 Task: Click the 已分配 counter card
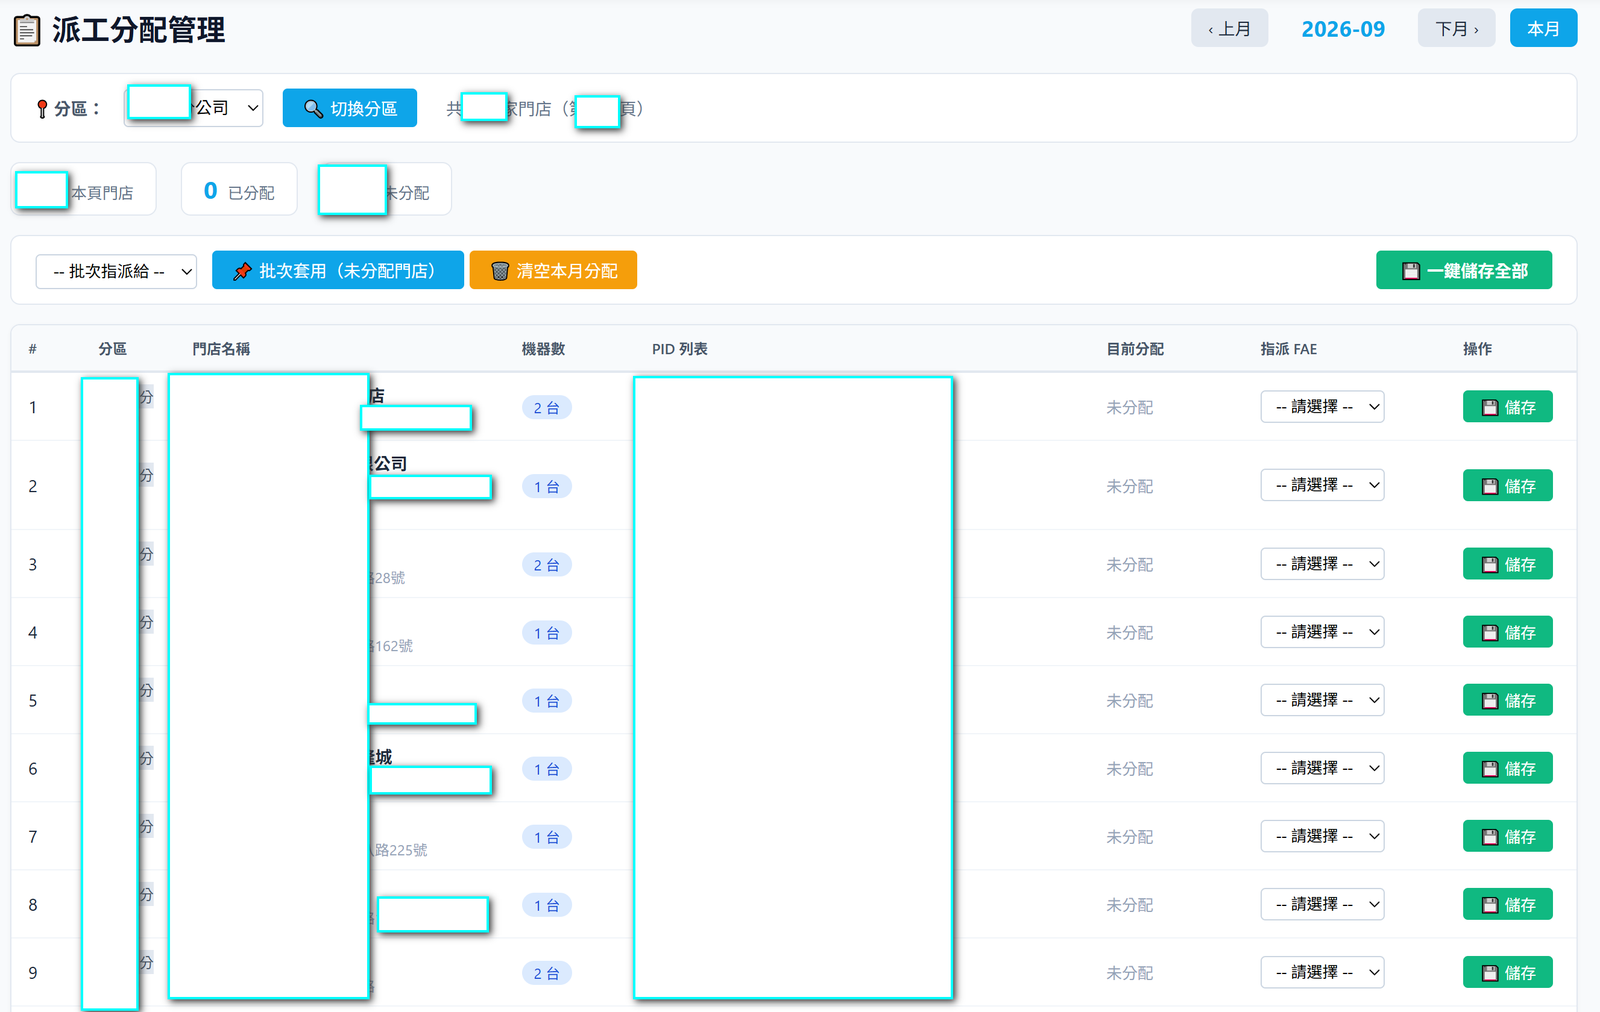click(x=239, y=190)
